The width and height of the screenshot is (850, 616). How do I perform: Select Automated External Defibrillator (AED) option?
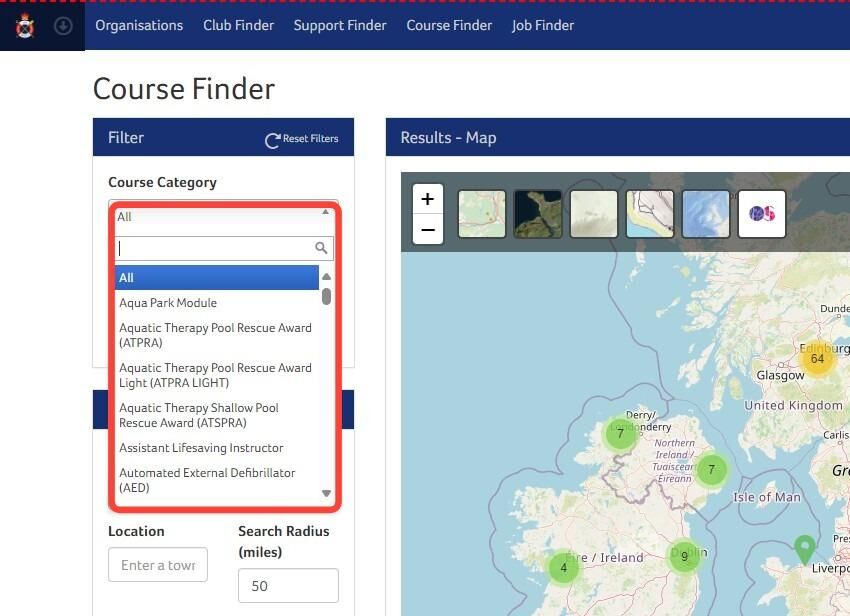click(217, 480)
